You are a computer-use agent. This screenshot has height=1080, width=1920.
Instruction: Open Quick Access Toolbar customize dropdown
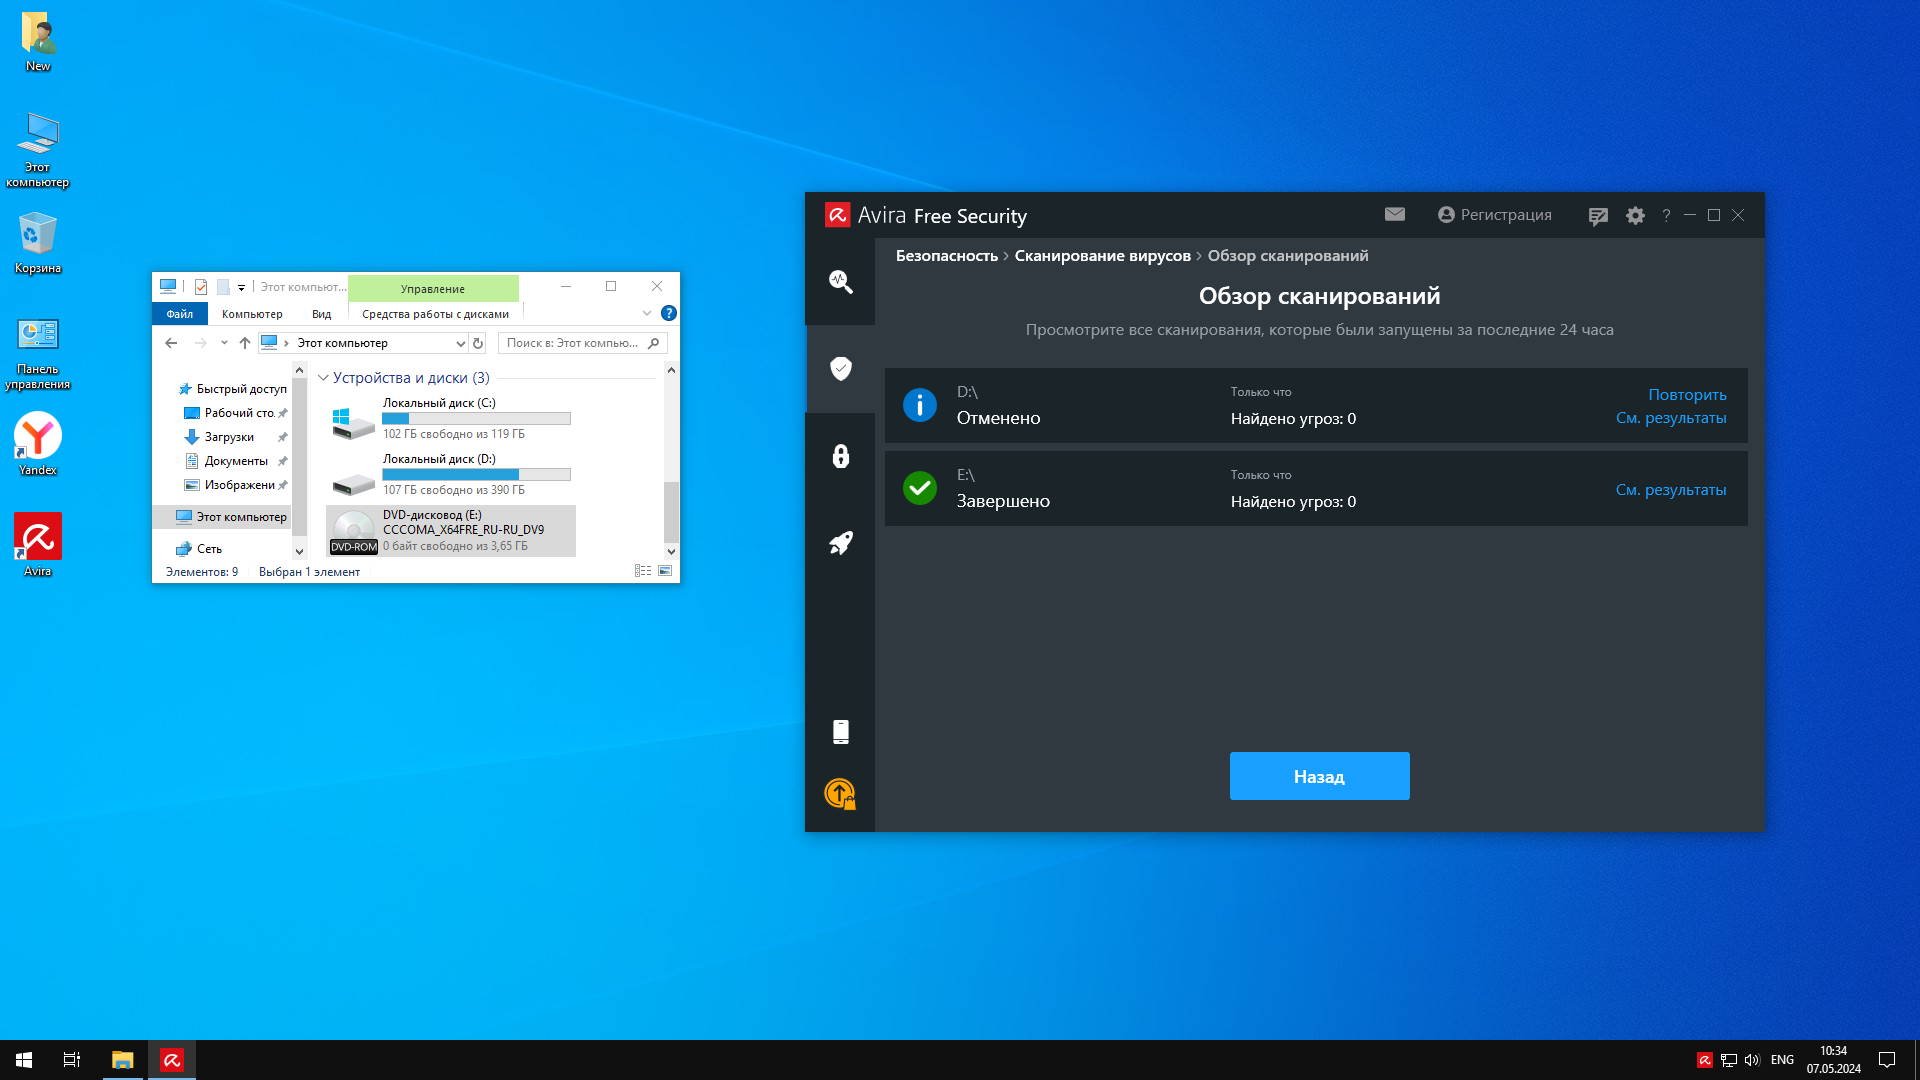[241, 288]
